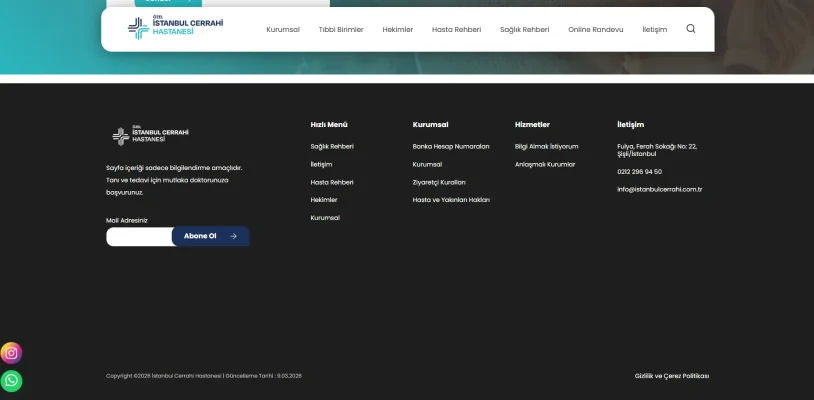Click the footer hospital logo
Viewport: 814px width, 400px height.
(x=150, y=135)
